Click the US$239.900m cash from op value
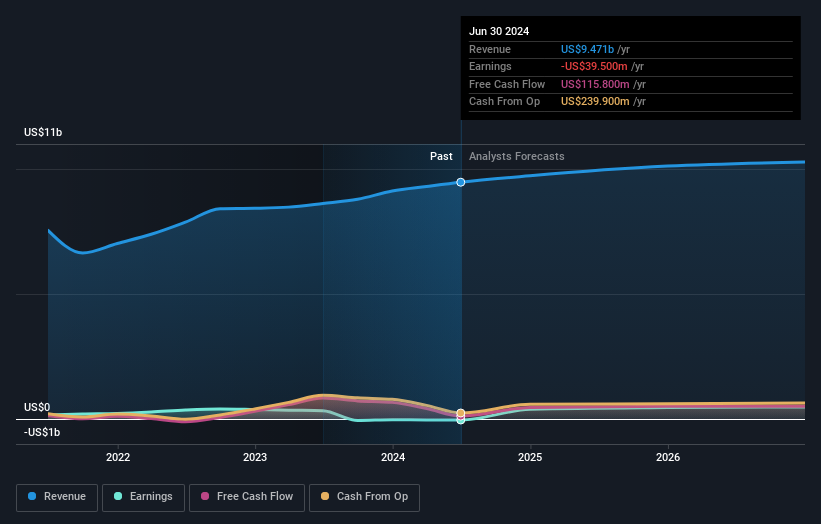 pos(595,102)
